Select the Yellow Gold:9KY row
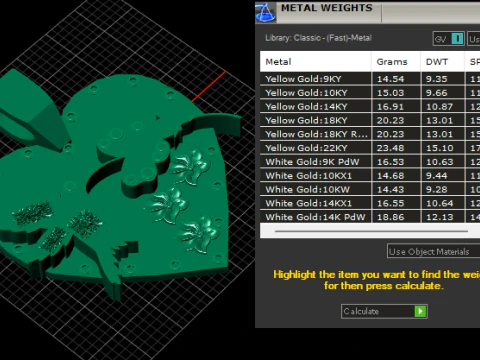Screen dimensions: 480x360 point(370,79)
